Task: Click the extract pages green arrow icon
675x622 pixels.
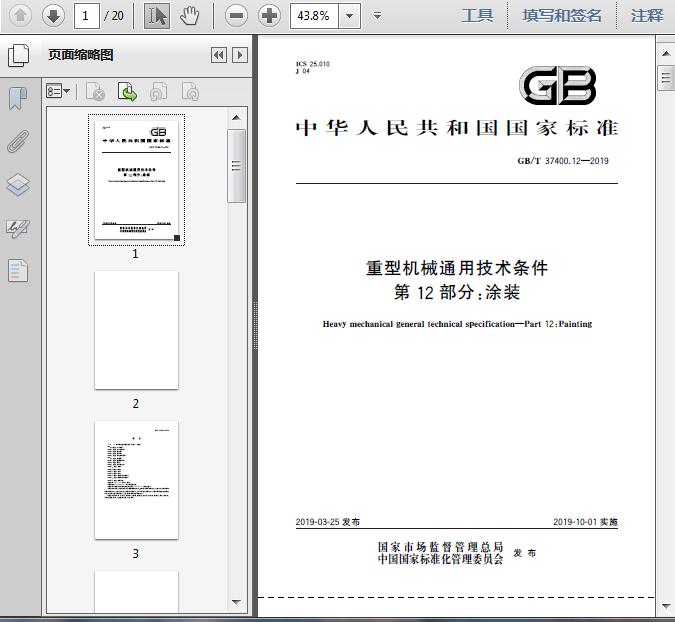Action: (127, 92)
